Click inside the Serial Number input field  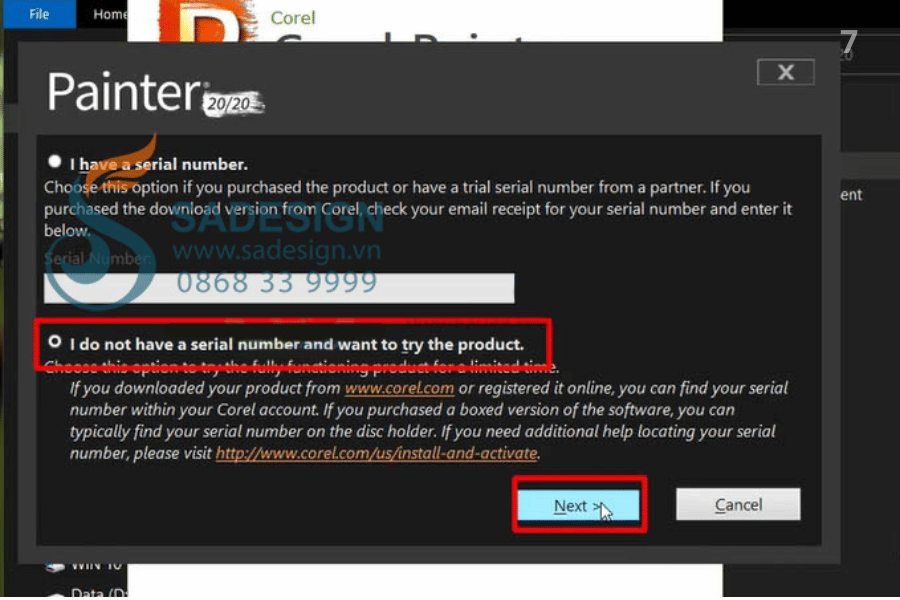[x=279, y=288]
